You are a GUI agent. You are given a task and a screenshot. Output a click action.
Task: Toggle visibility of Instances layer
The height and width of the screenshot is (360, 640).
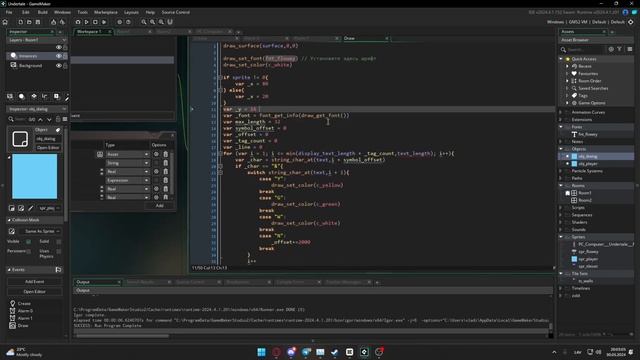click(x=59, y=56)
